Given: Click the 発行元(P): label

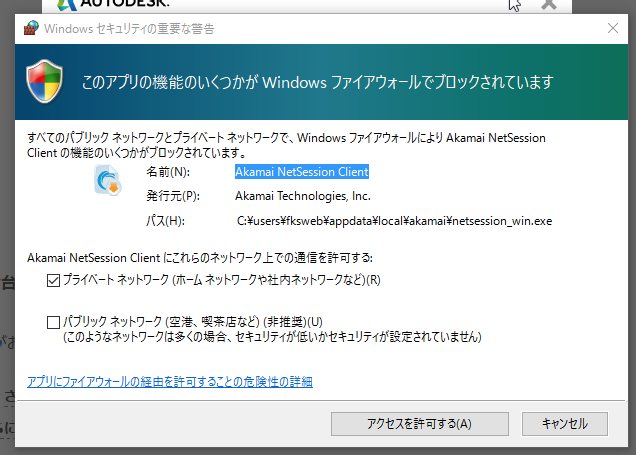Looking at the screenshot, I should click(x=173, y=196).
